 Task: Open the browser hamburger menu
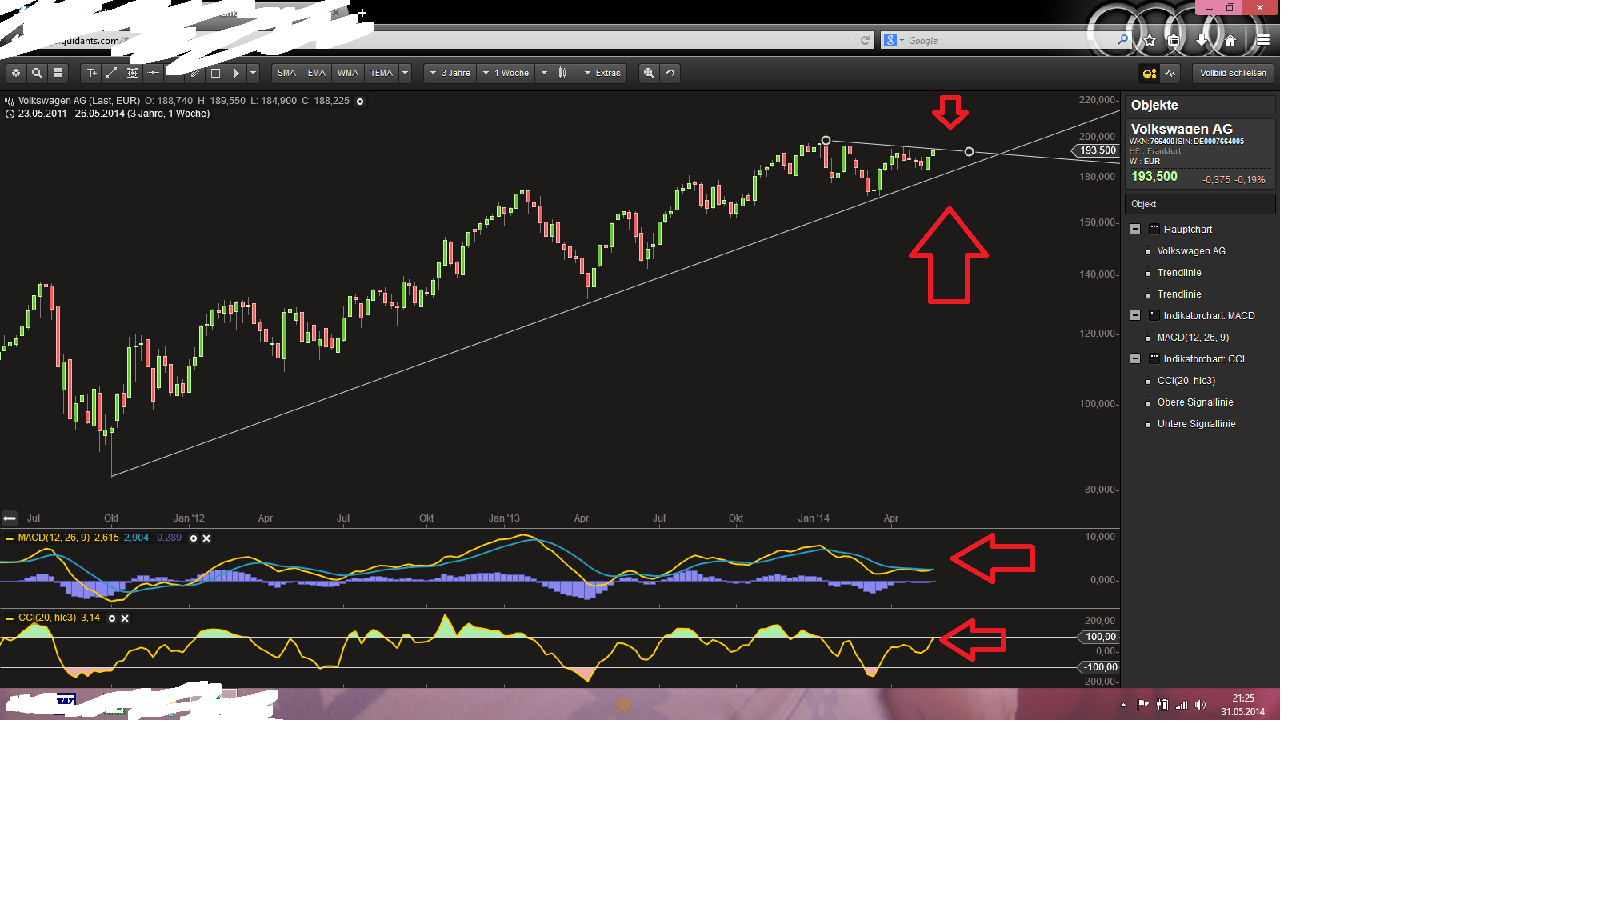1263,41
